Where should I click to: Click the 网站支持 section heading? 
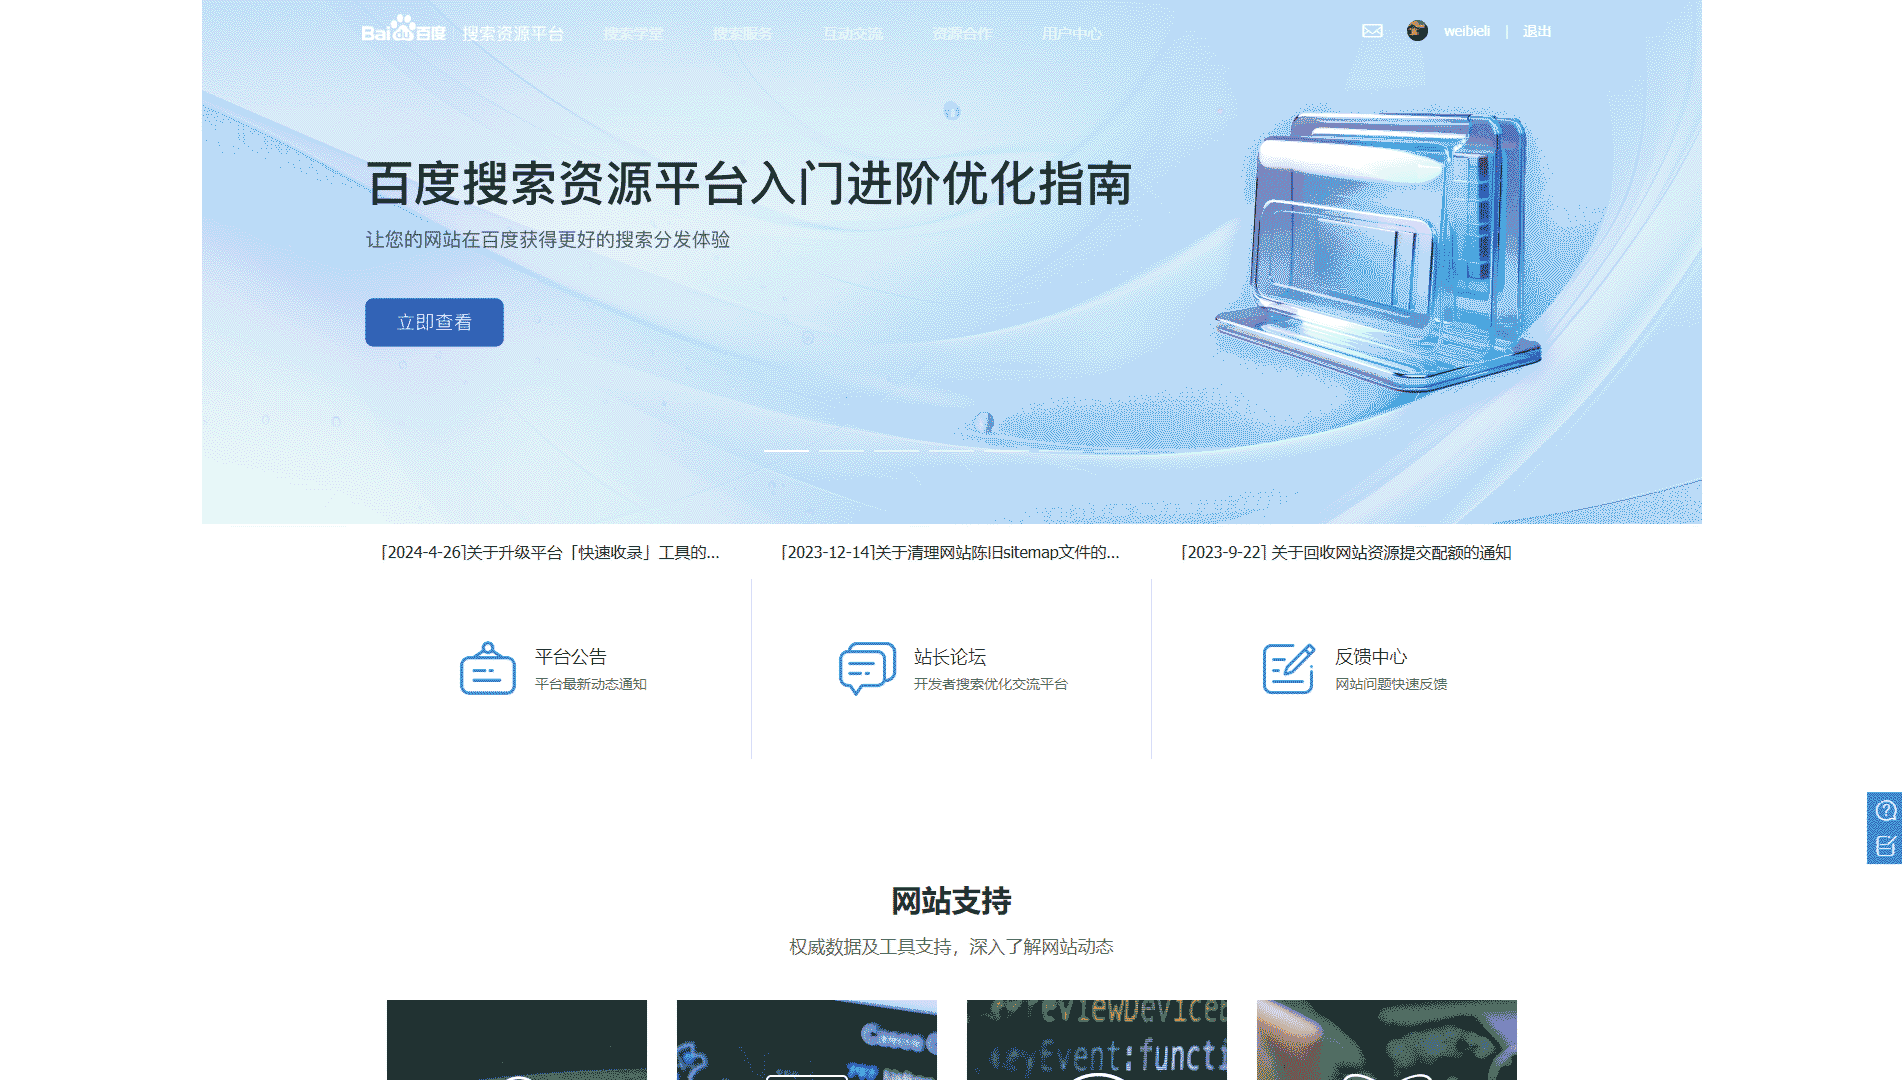[x=951, y=901]
